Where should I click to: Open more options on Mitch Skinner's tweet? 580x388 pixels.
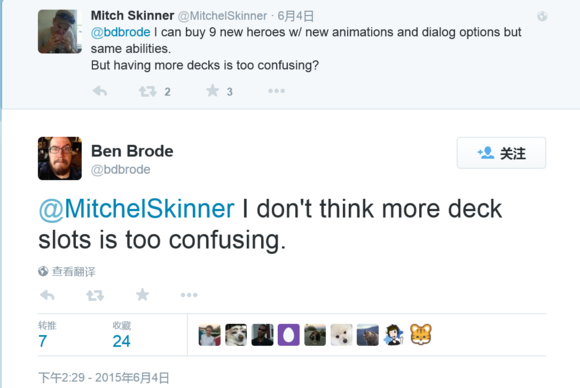click(x=276, y=91)
